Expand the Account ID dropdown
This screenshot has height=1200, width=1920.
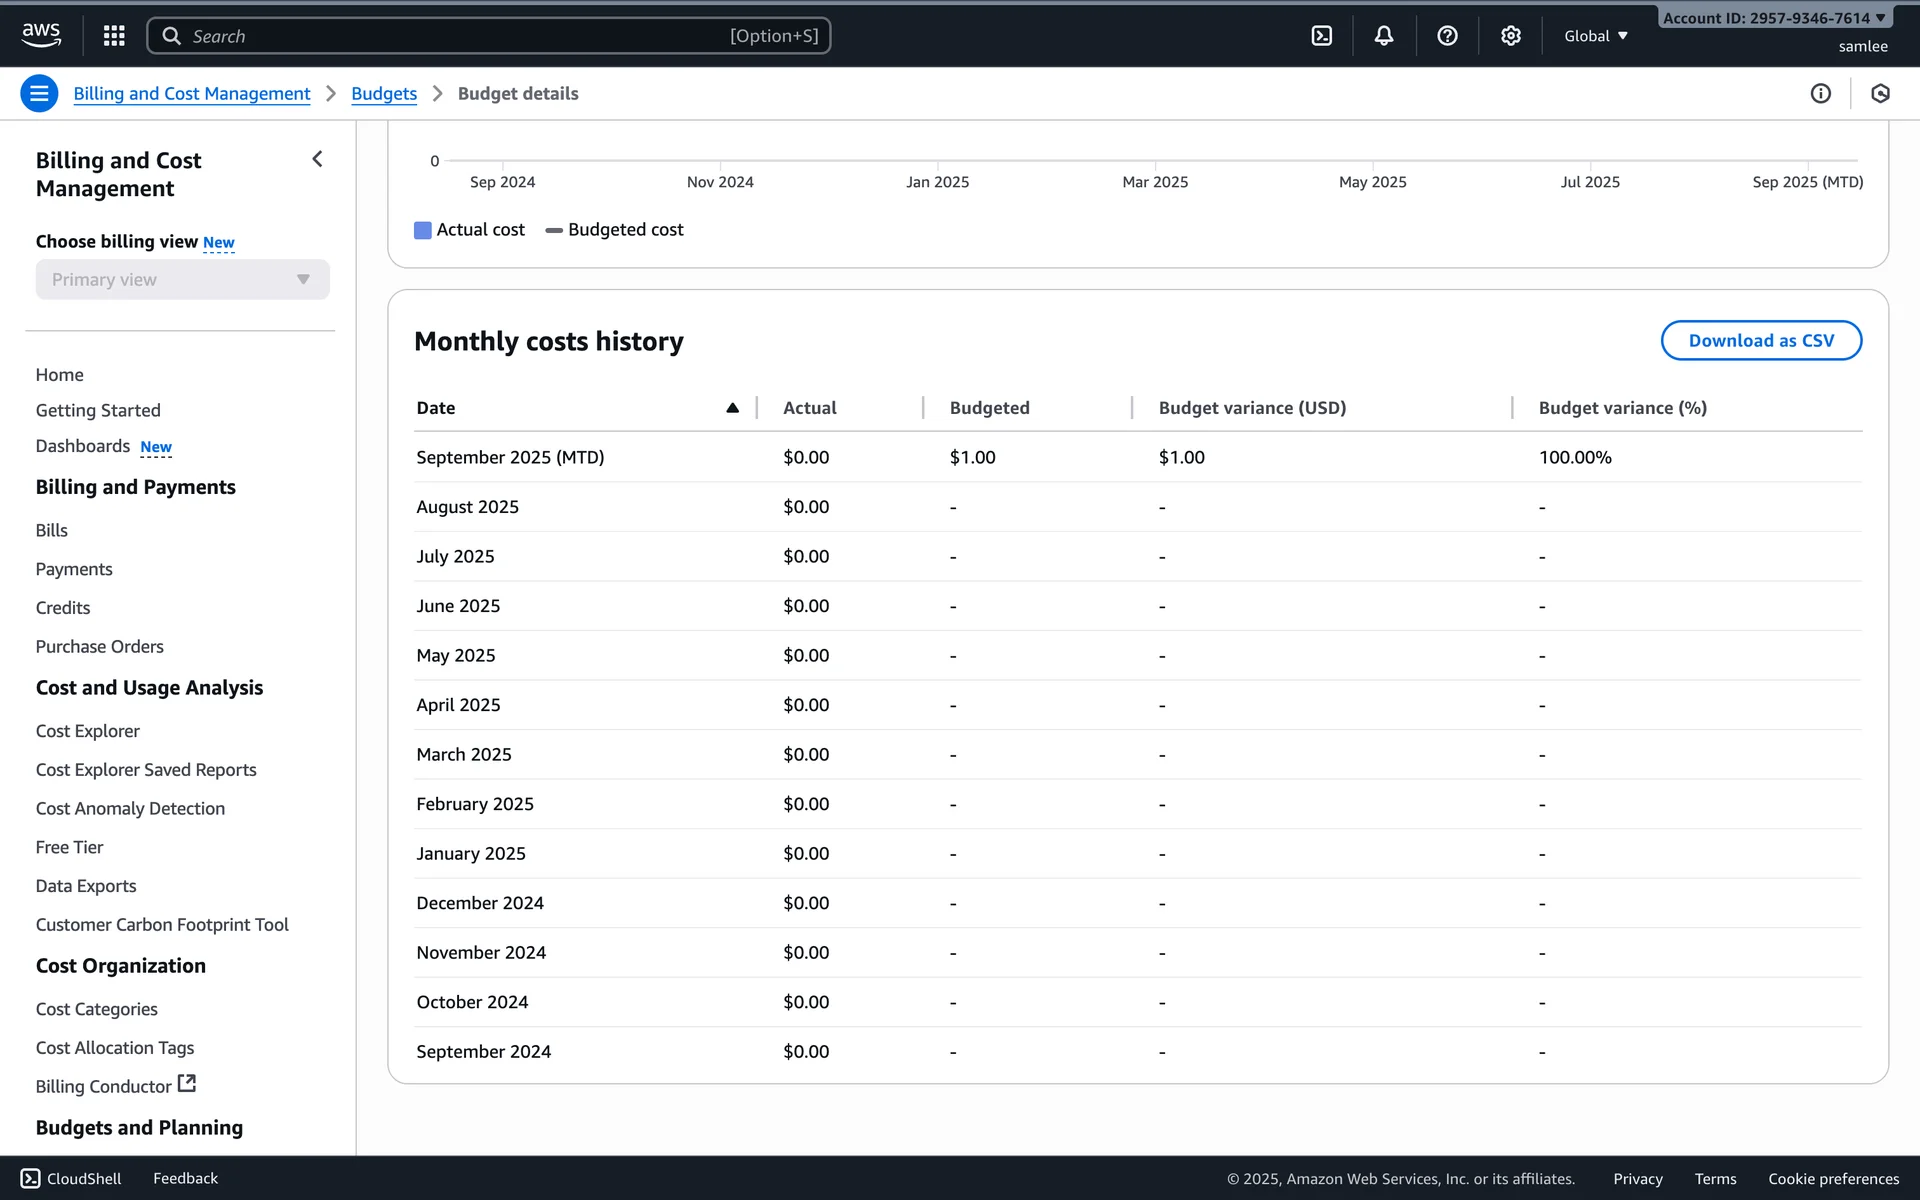click(1773, 18)
